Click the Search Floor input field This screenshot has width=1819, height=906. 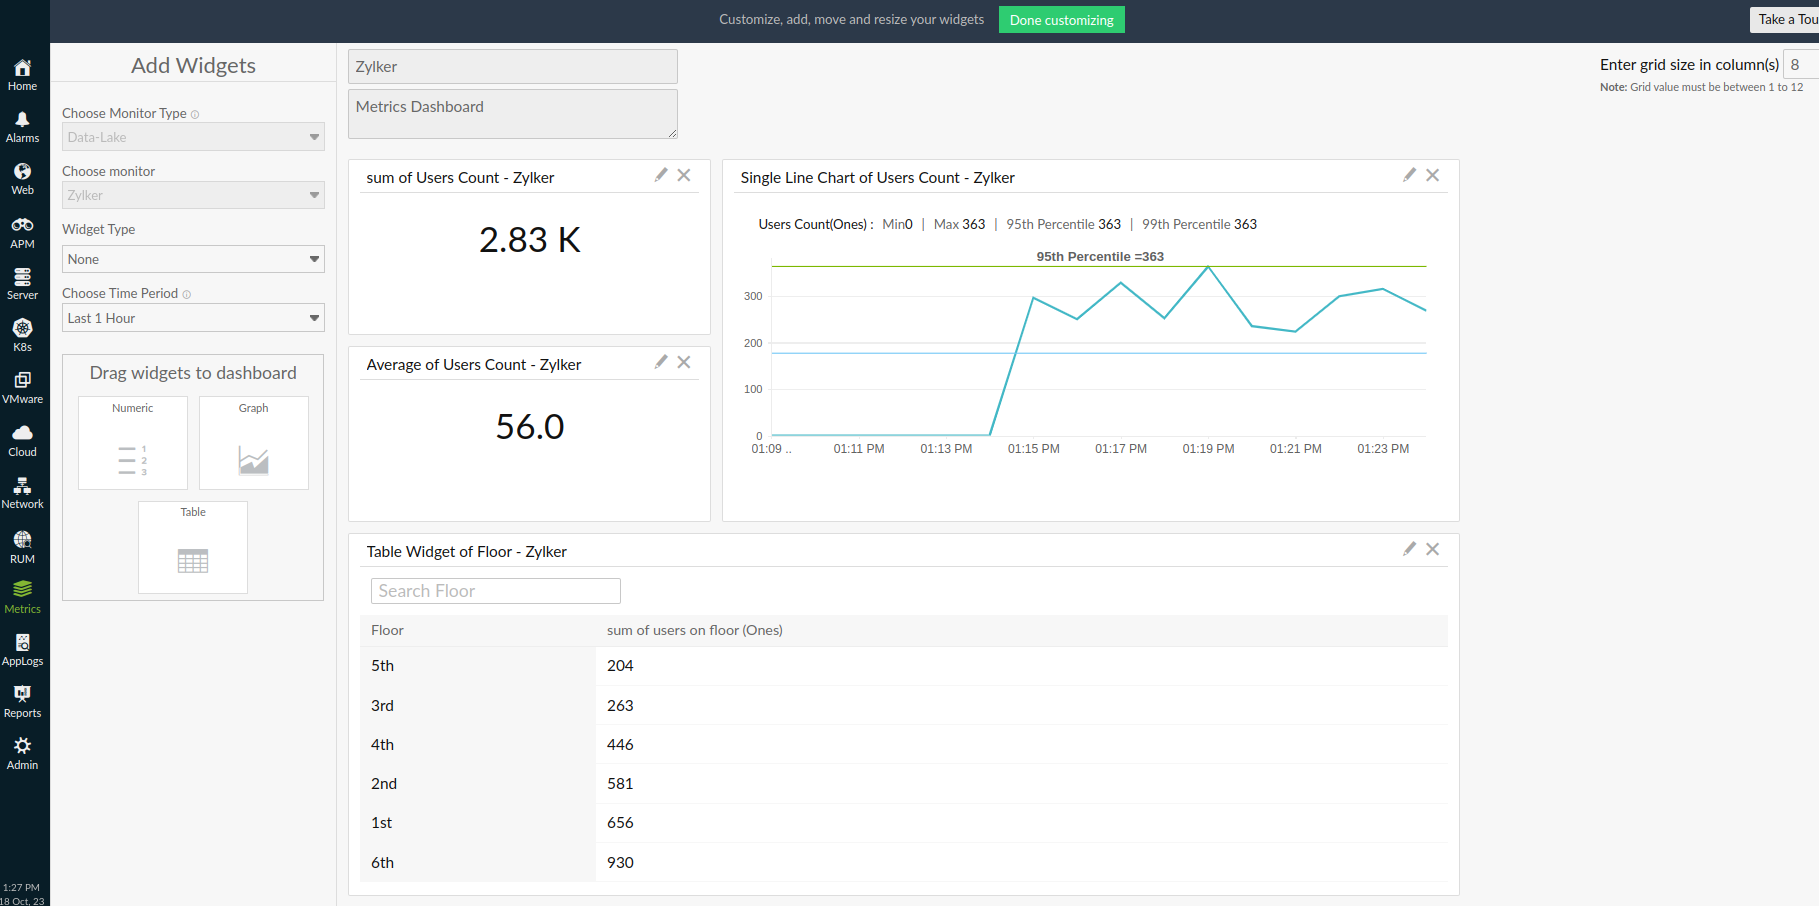click(x=495, y=590)
